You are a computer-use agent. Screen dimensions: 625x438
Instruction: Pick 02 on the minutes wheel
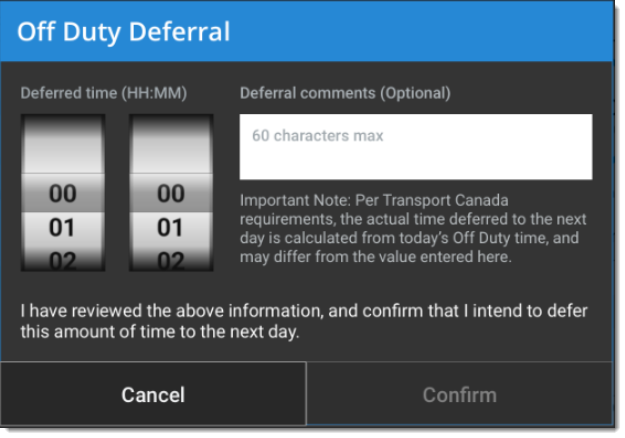(171, 260)
